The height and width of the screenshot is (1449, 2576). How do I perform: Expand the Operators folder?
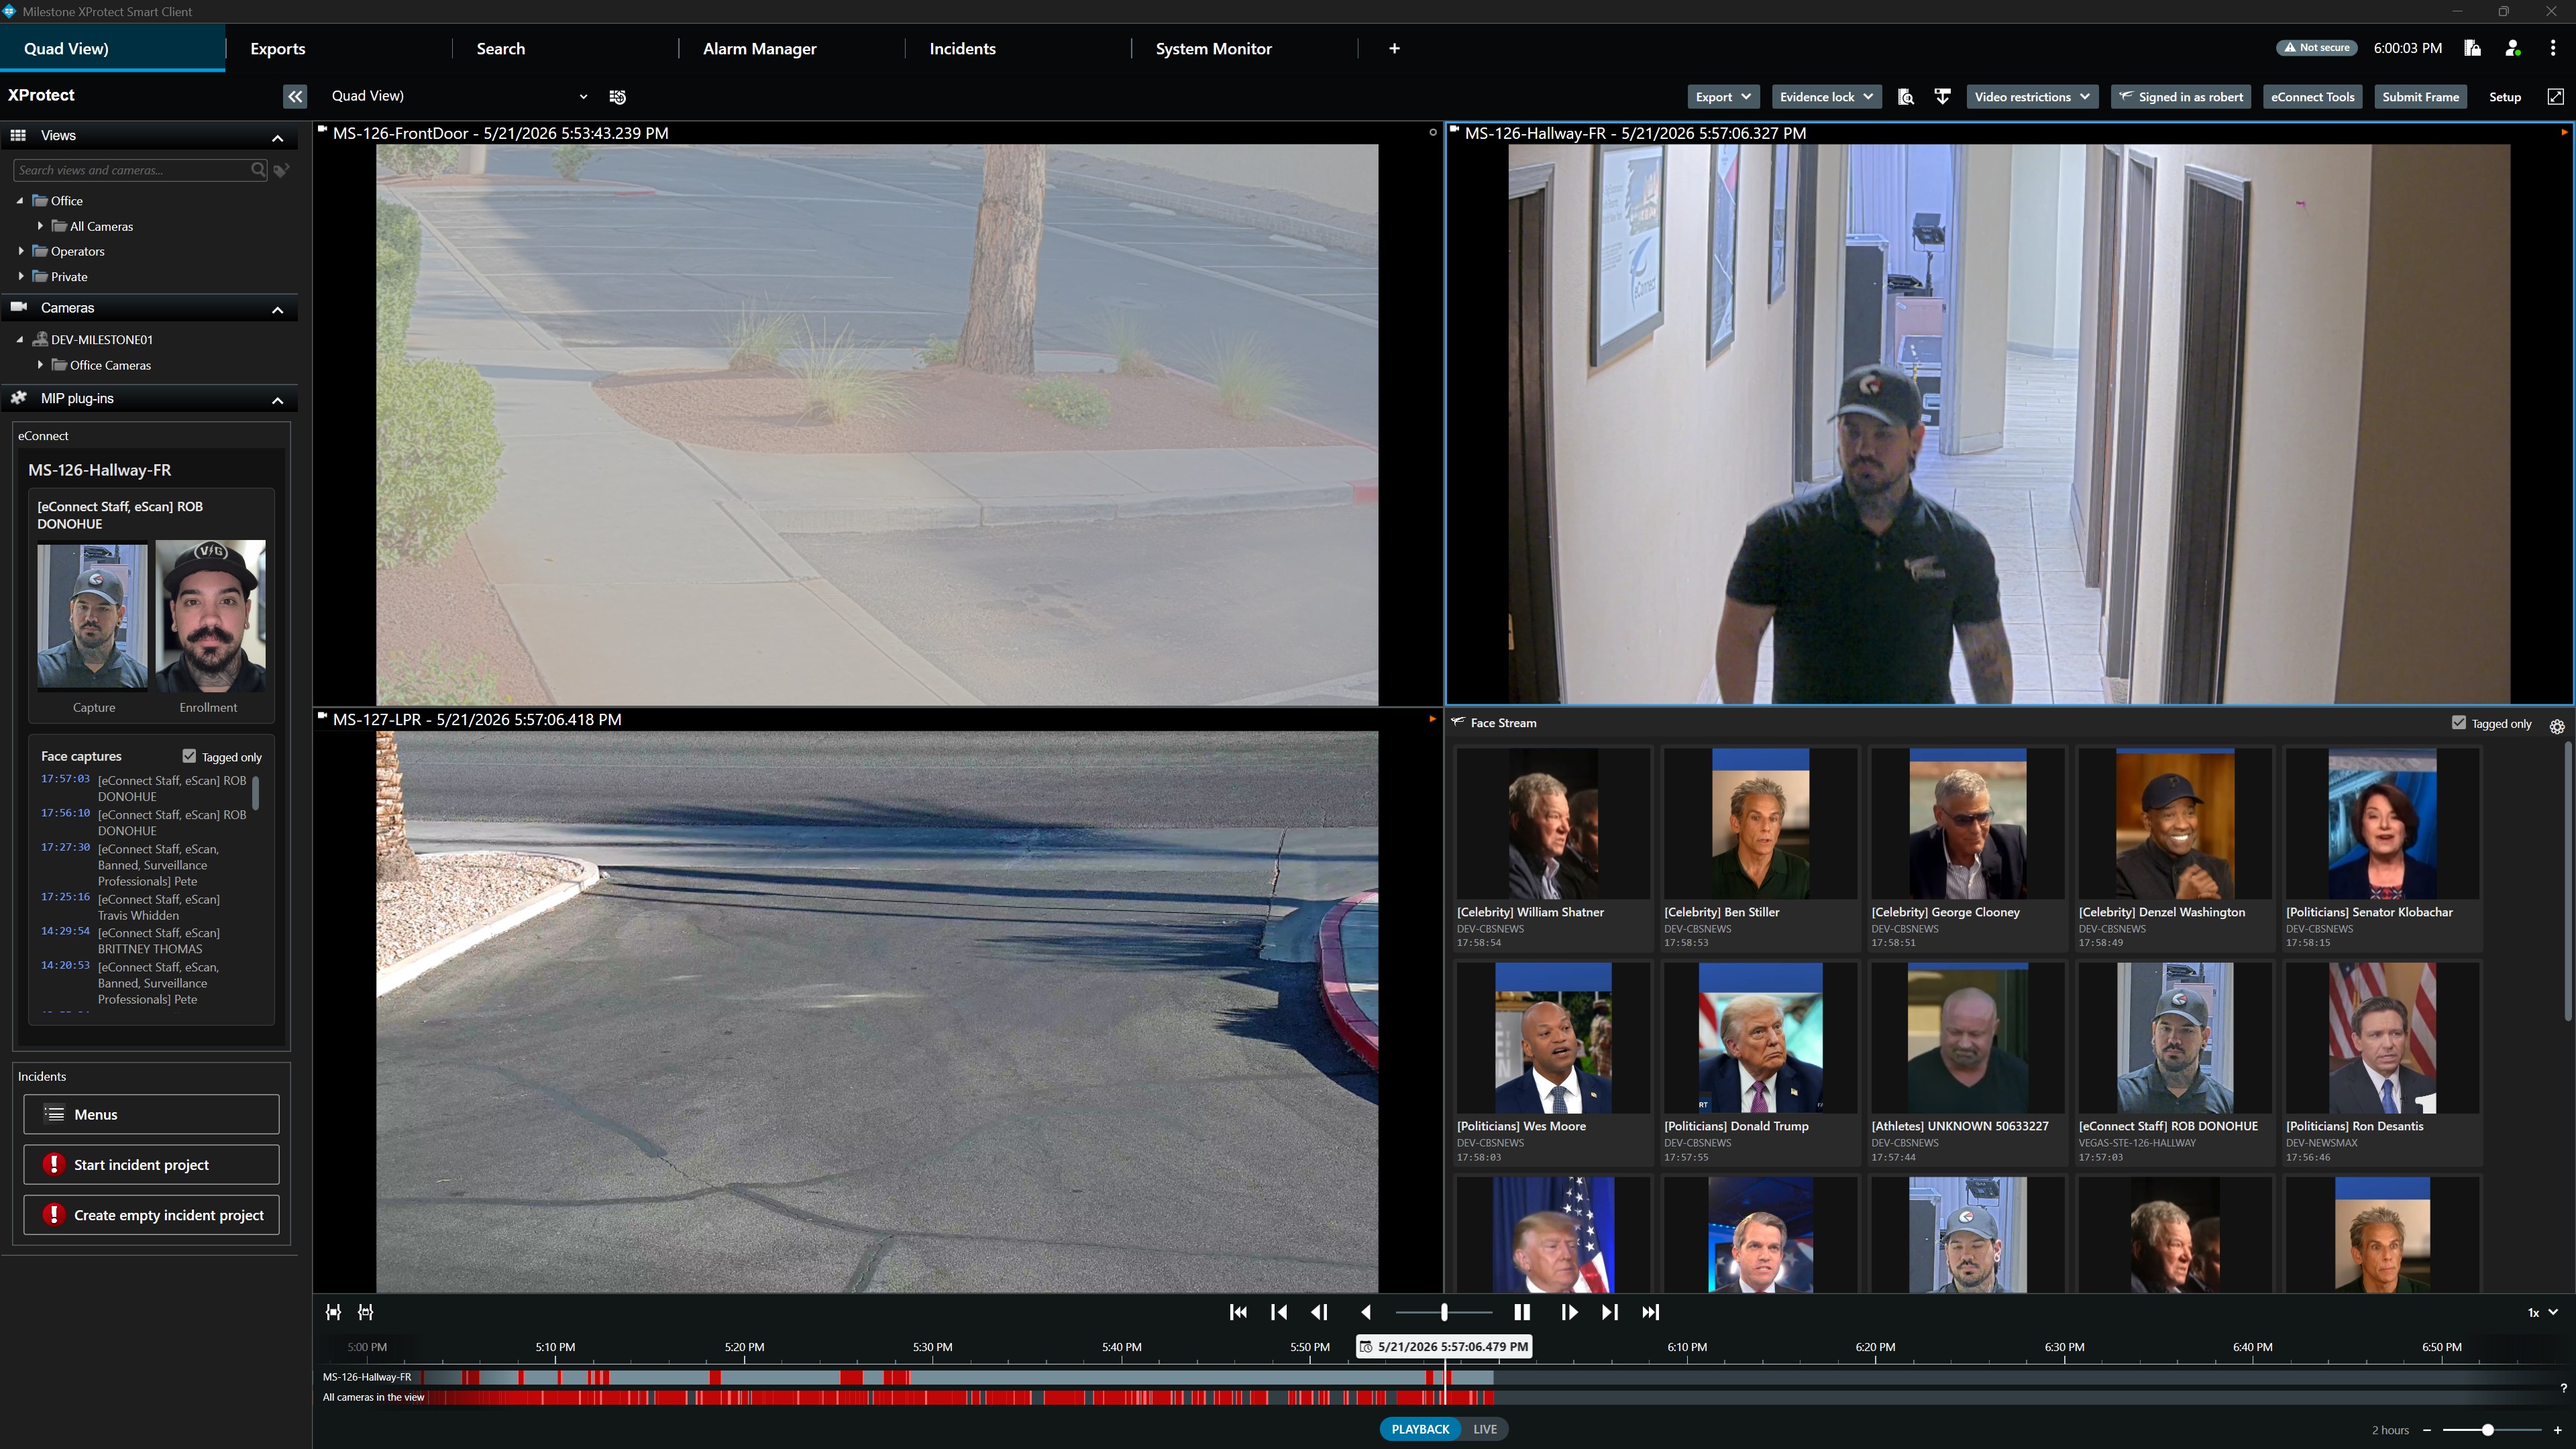point(21,251)
